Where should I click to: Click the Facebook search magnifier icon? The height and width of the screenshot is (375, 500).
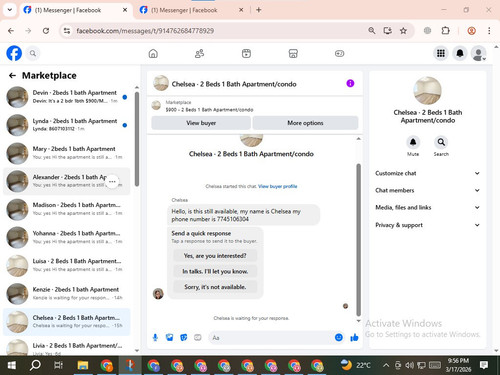point(33,53)
